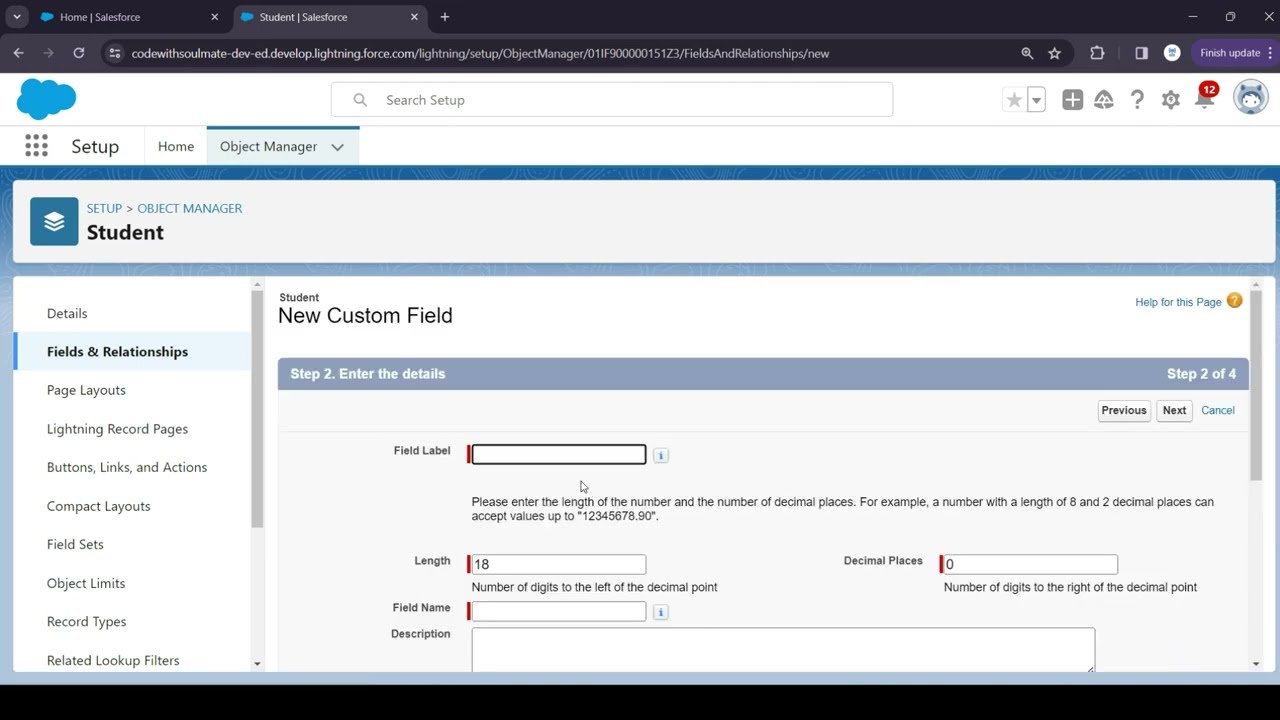The width and height of the screenshot is (1280, 720).
Task: Switch to the Student | Salesforce browser tab
Action: pos(330,17)
